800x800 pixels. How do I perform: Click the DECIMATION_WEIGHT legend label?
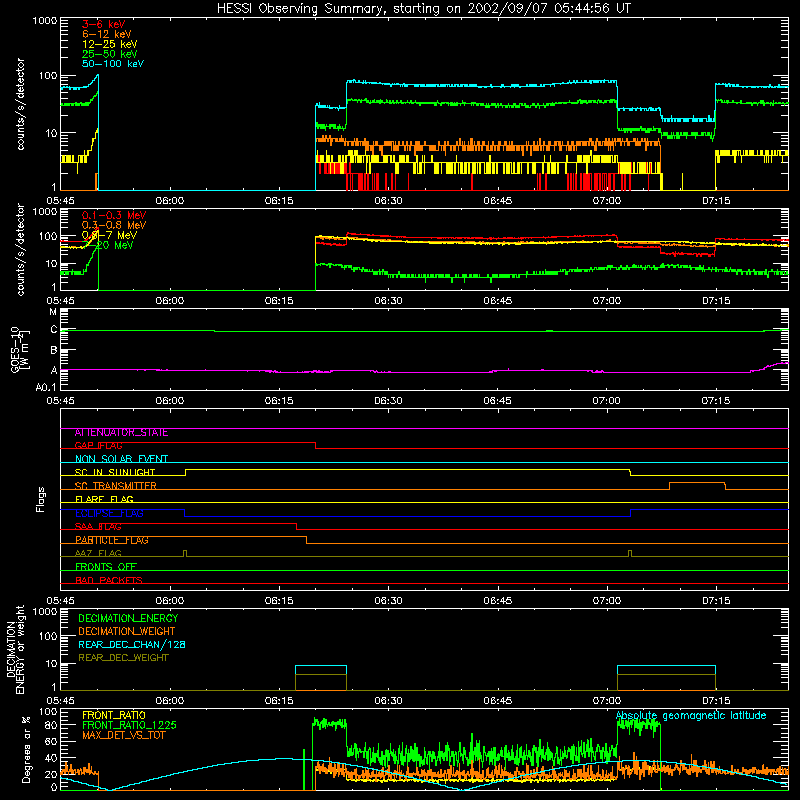coord(127,631)
